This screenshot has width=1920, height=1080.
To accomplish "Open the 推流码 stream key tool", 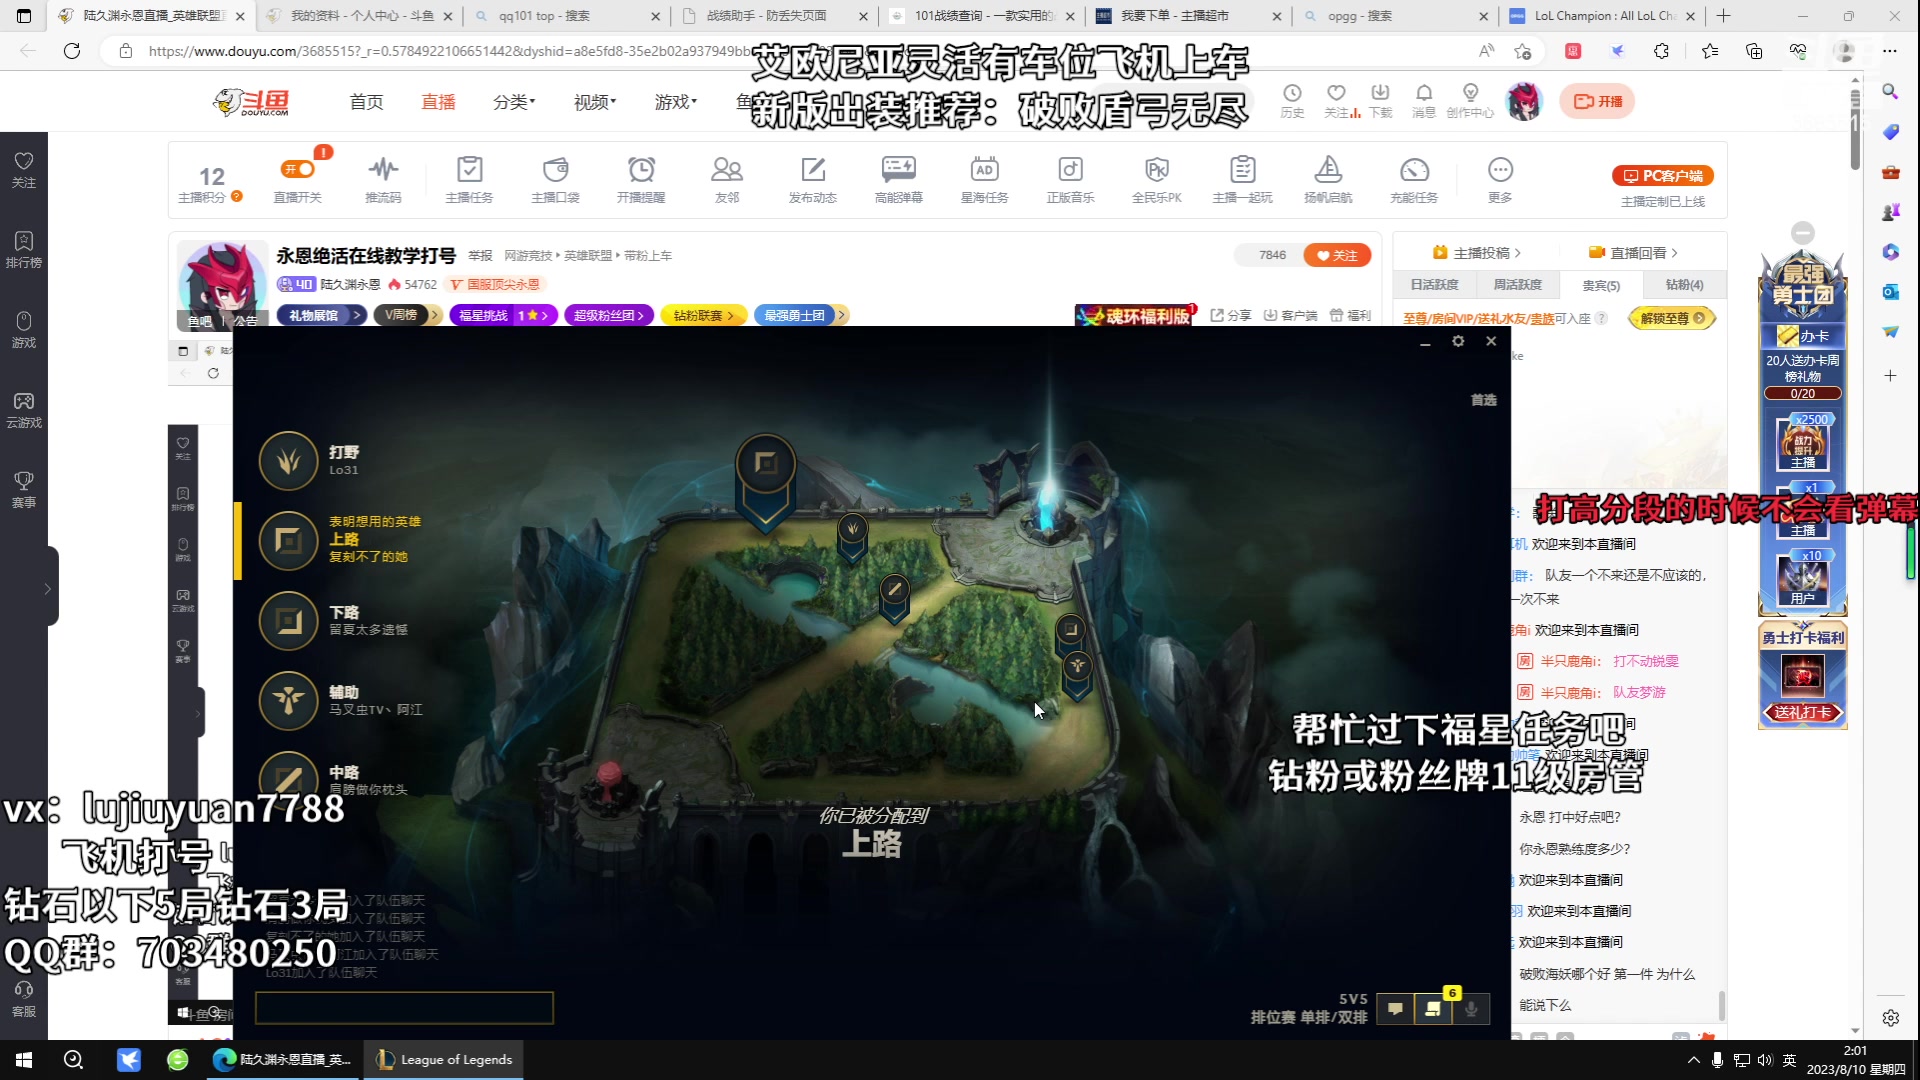I will click(383, 180).
